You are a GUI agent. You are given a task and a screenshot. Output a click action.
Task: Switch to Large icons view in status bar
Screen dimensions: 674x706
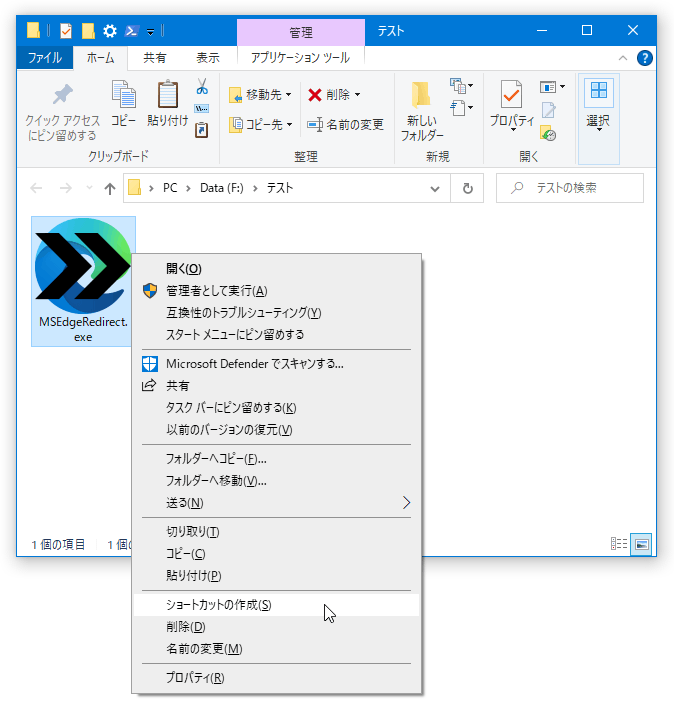coord(641,544)
